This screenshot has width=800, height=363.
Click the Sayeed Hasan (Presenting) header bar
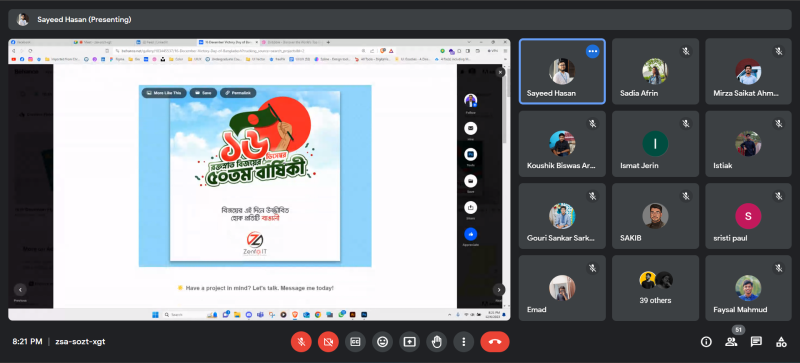(x=399, y=19)
